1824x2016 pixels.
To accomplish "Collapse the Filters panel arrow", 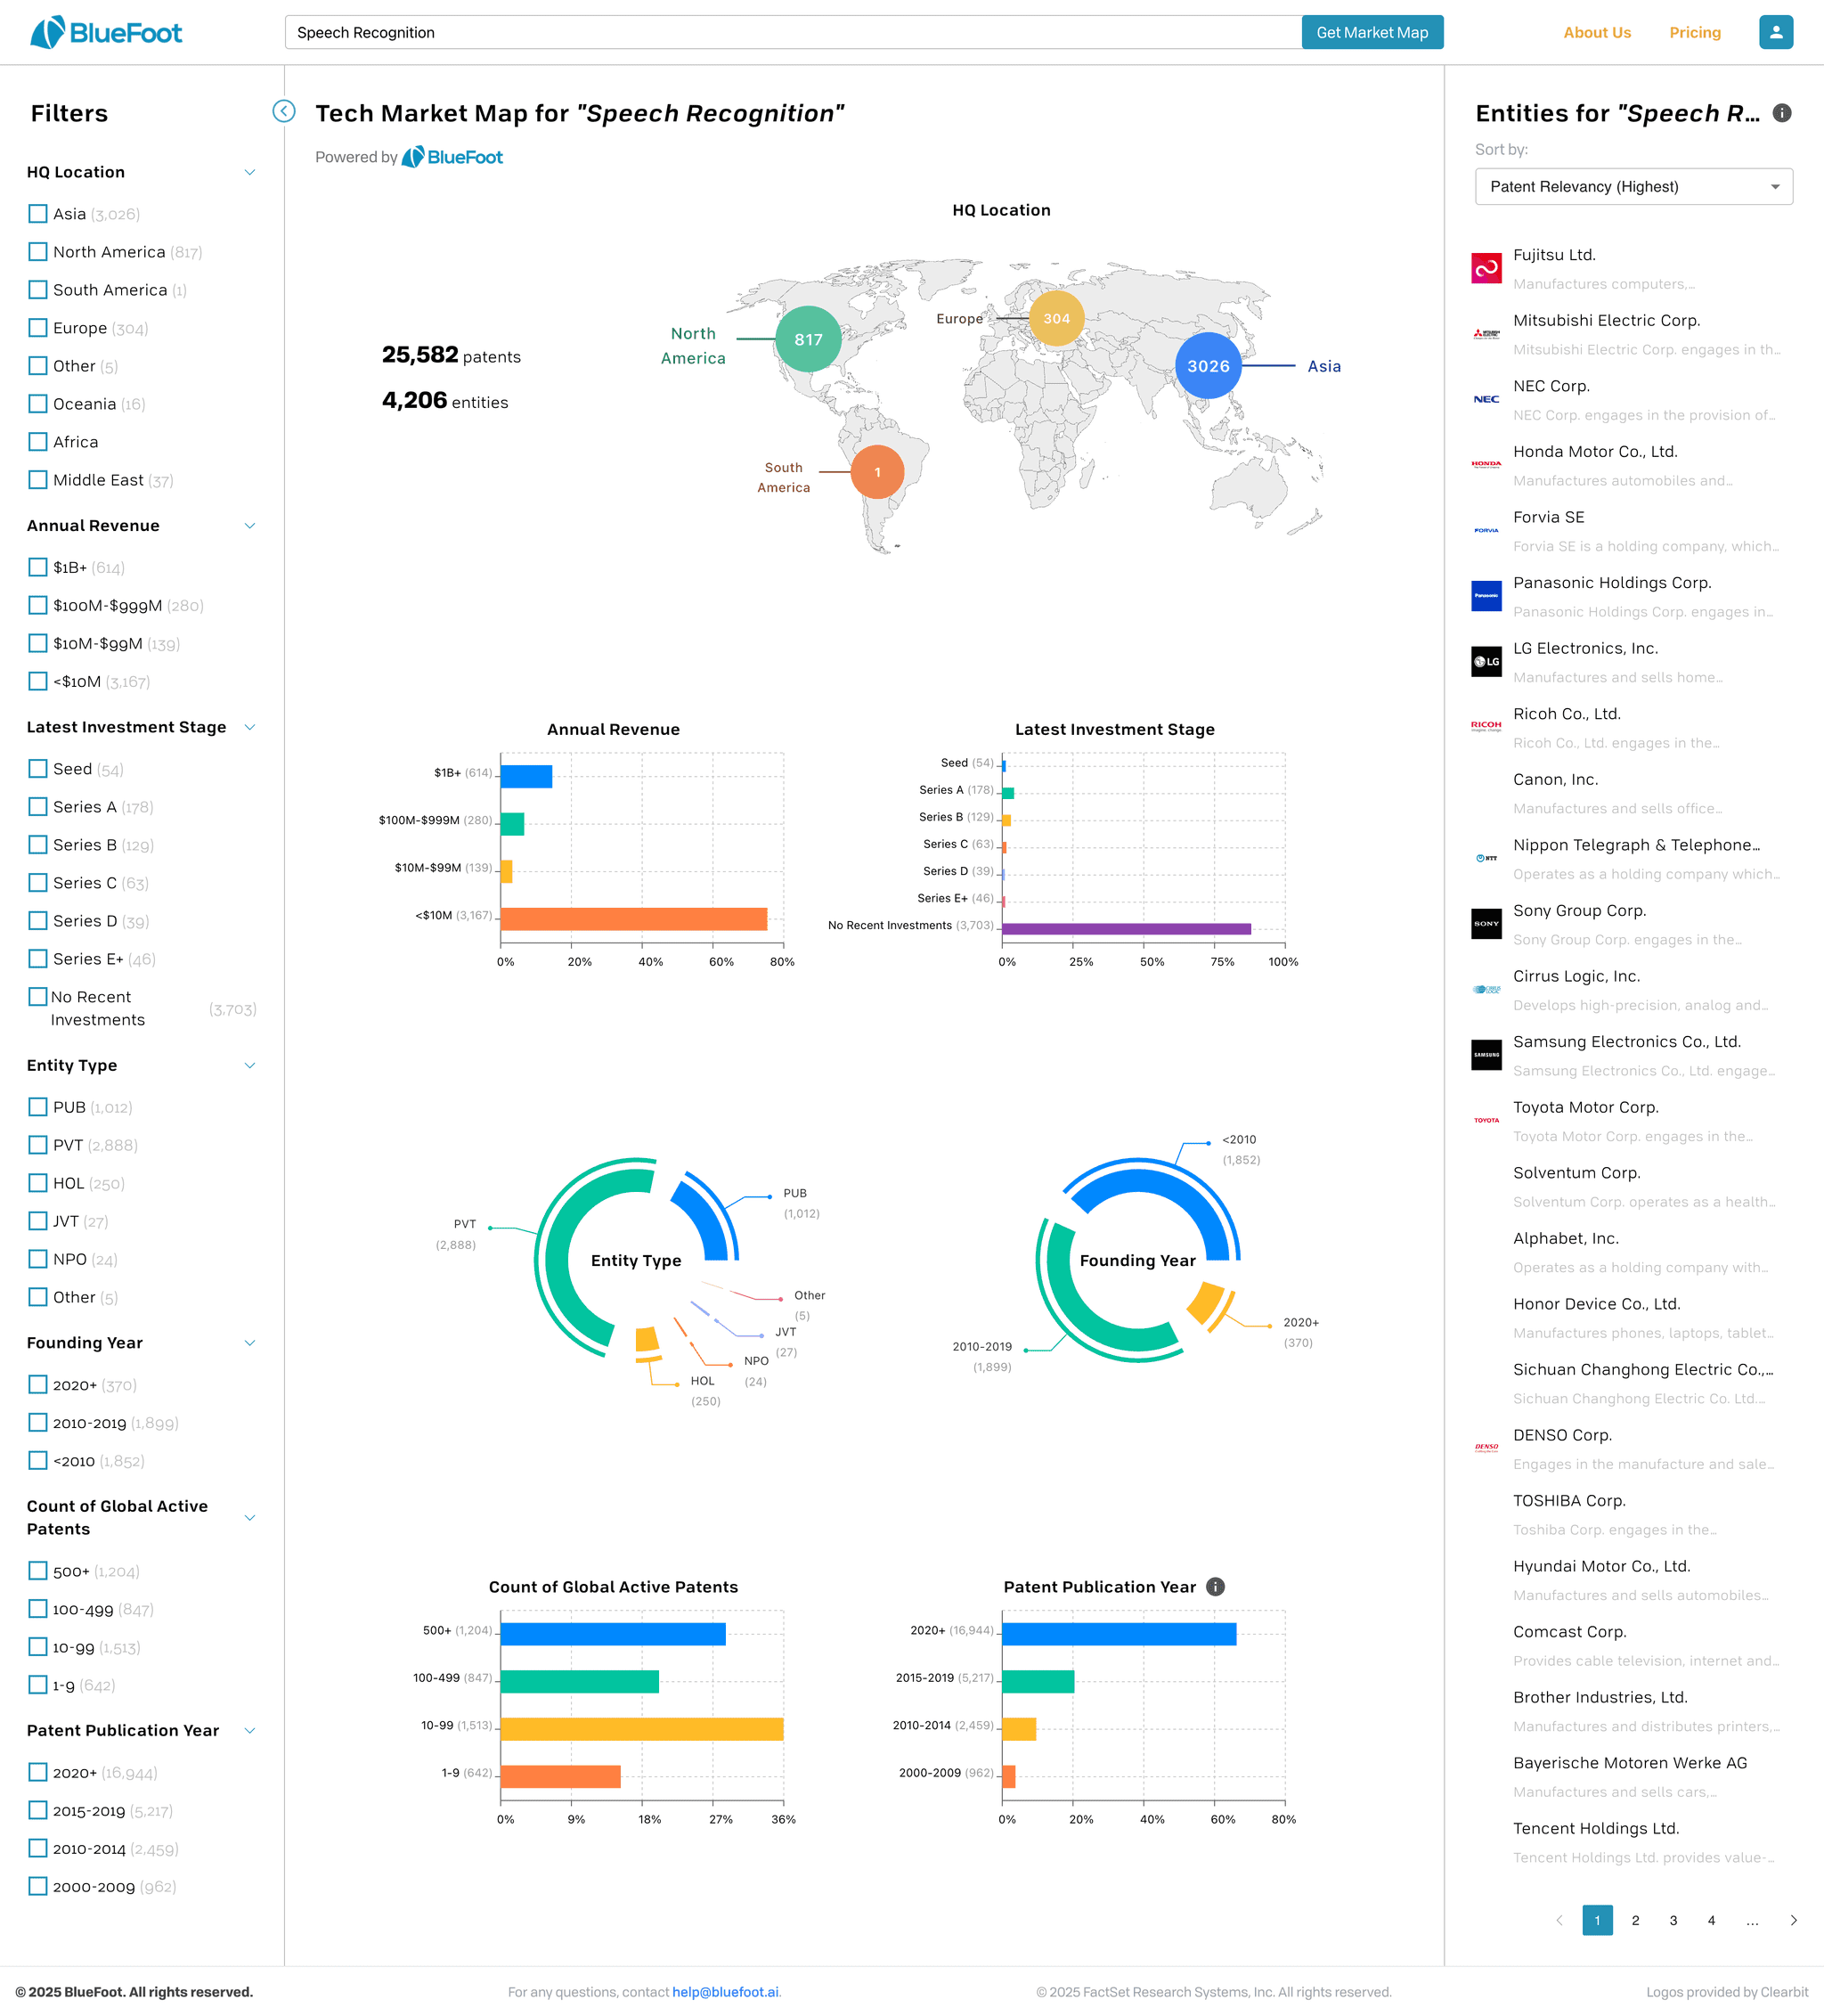I will point(284,111).
